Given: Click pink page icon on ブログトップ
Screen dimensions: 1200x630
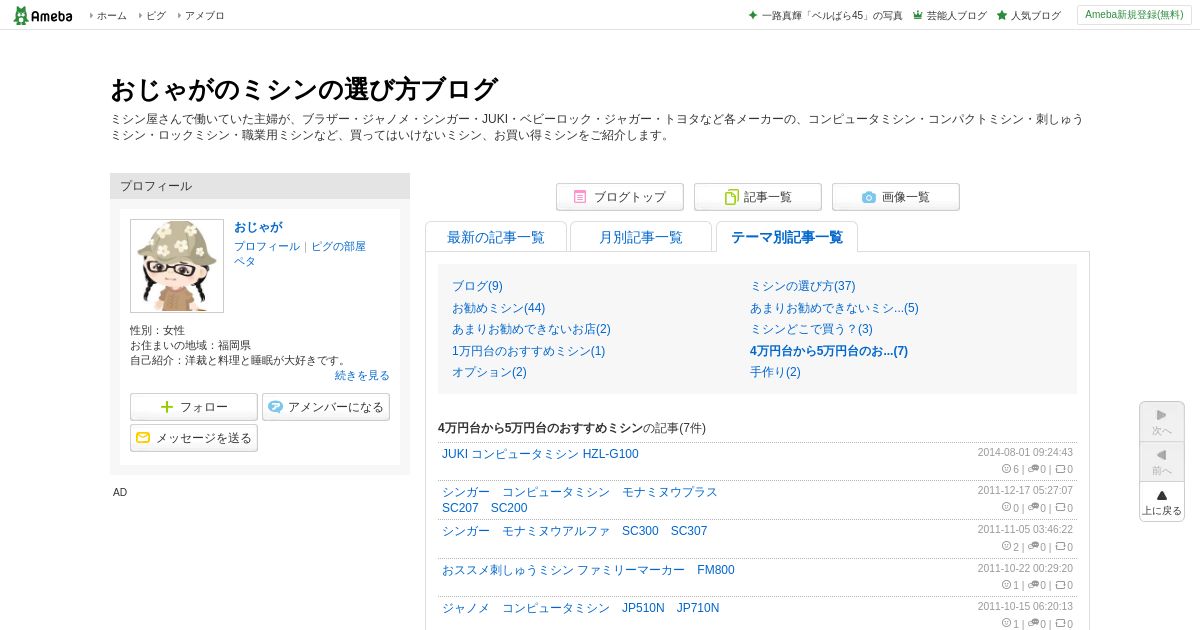Looking at the screenshot, I should pos(580,197).
